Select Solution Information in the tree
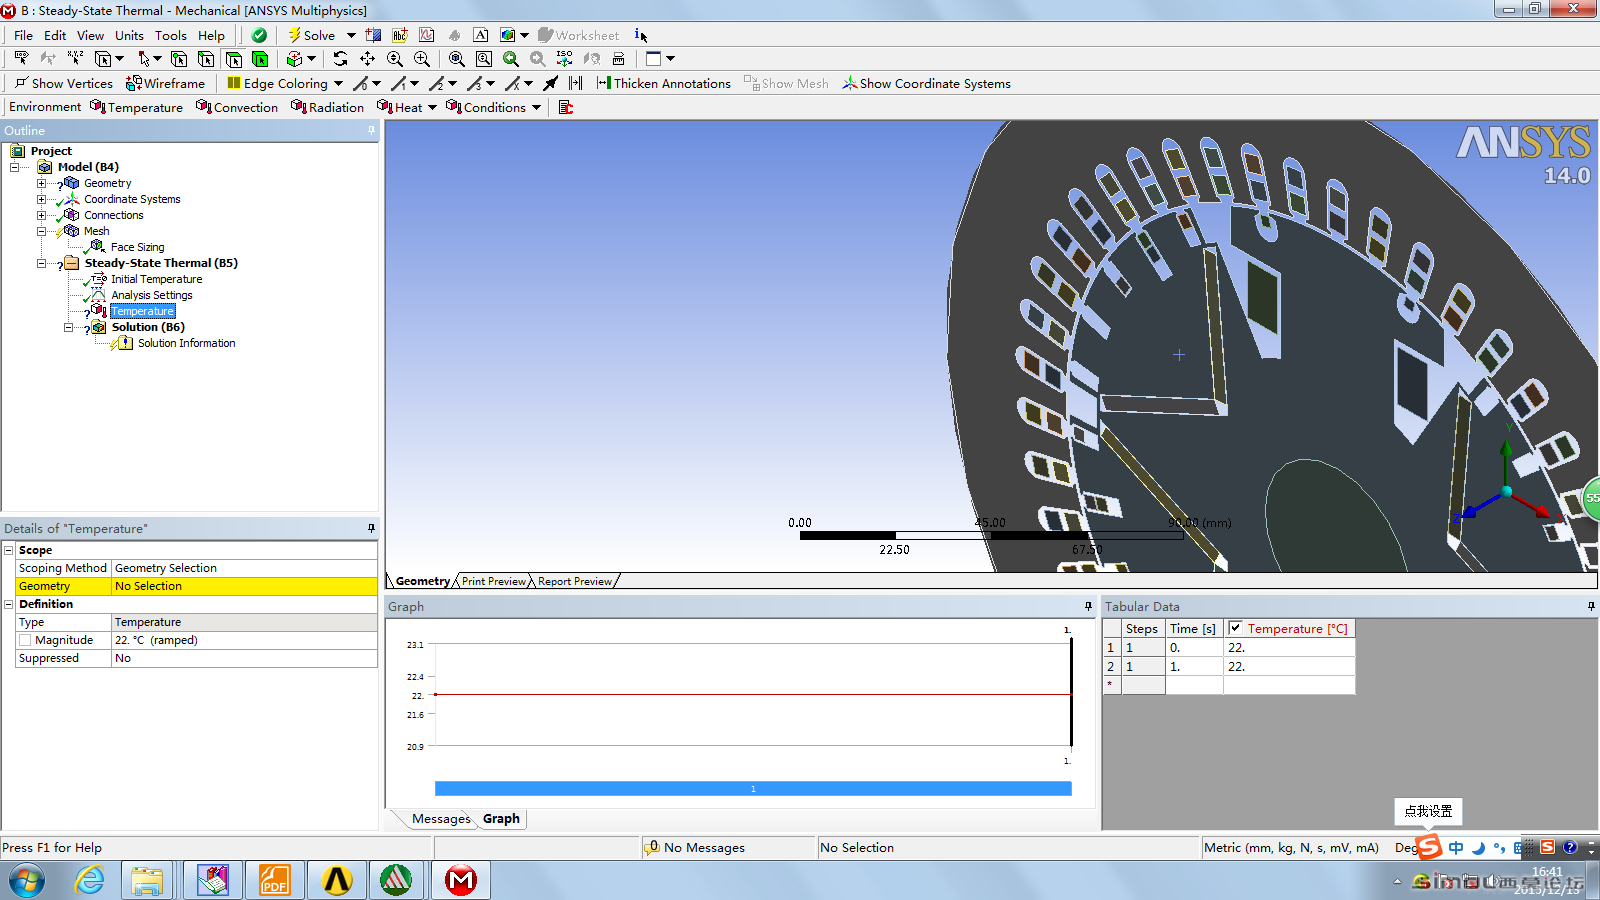This screenshot has height=900, width=1600. (x=186, y=343)
